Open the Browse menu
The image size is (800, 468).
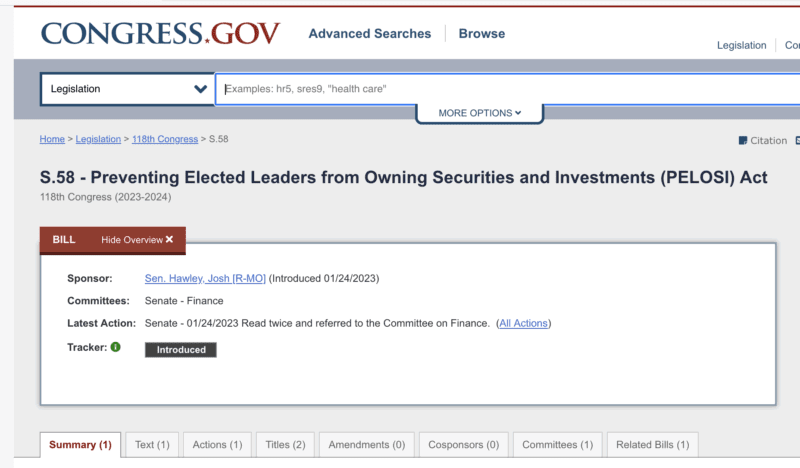482,34
